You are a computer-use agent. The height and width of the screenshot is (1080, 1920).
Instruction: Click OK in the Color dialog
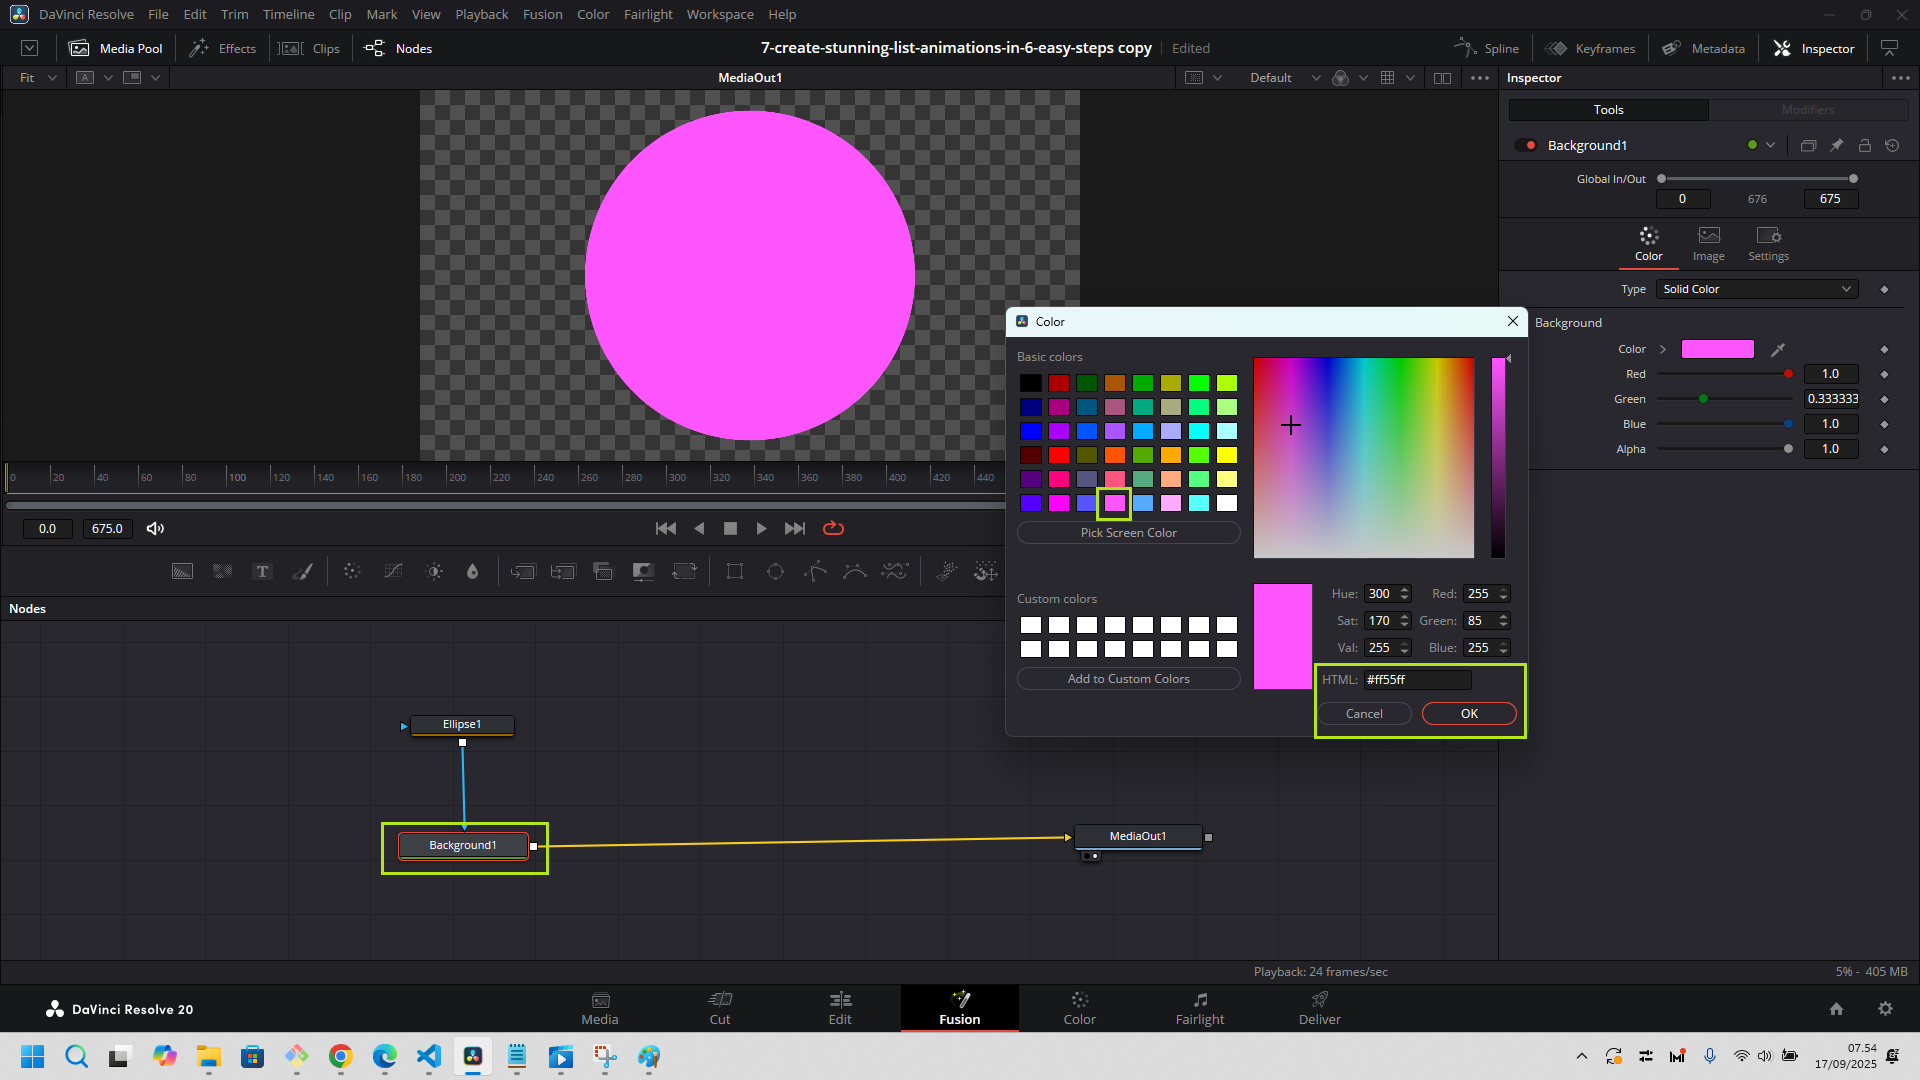tap(1468, 714)
